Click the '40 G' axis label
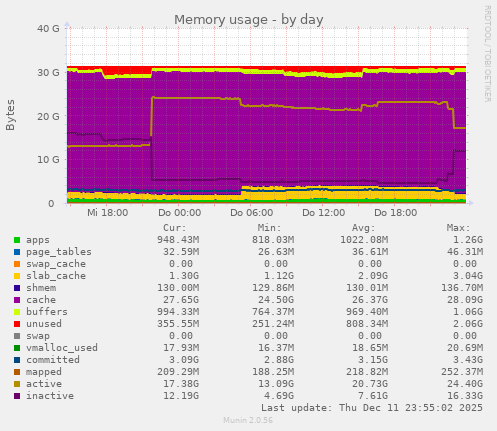The height and width of the screenshot is (431, 497). tap(48, 29)
